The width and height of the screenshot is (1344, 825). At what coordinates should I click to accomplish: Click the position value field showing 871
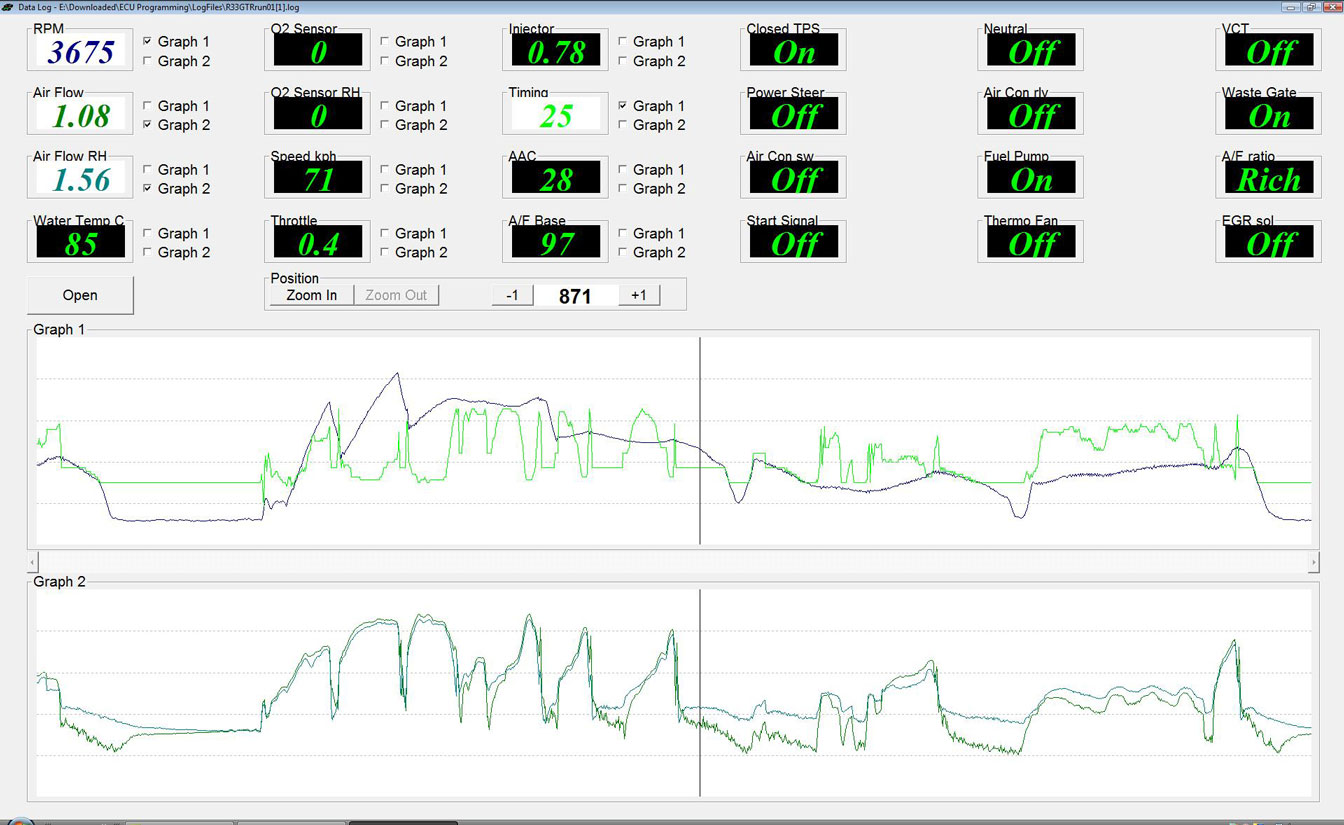click(575, 296)
